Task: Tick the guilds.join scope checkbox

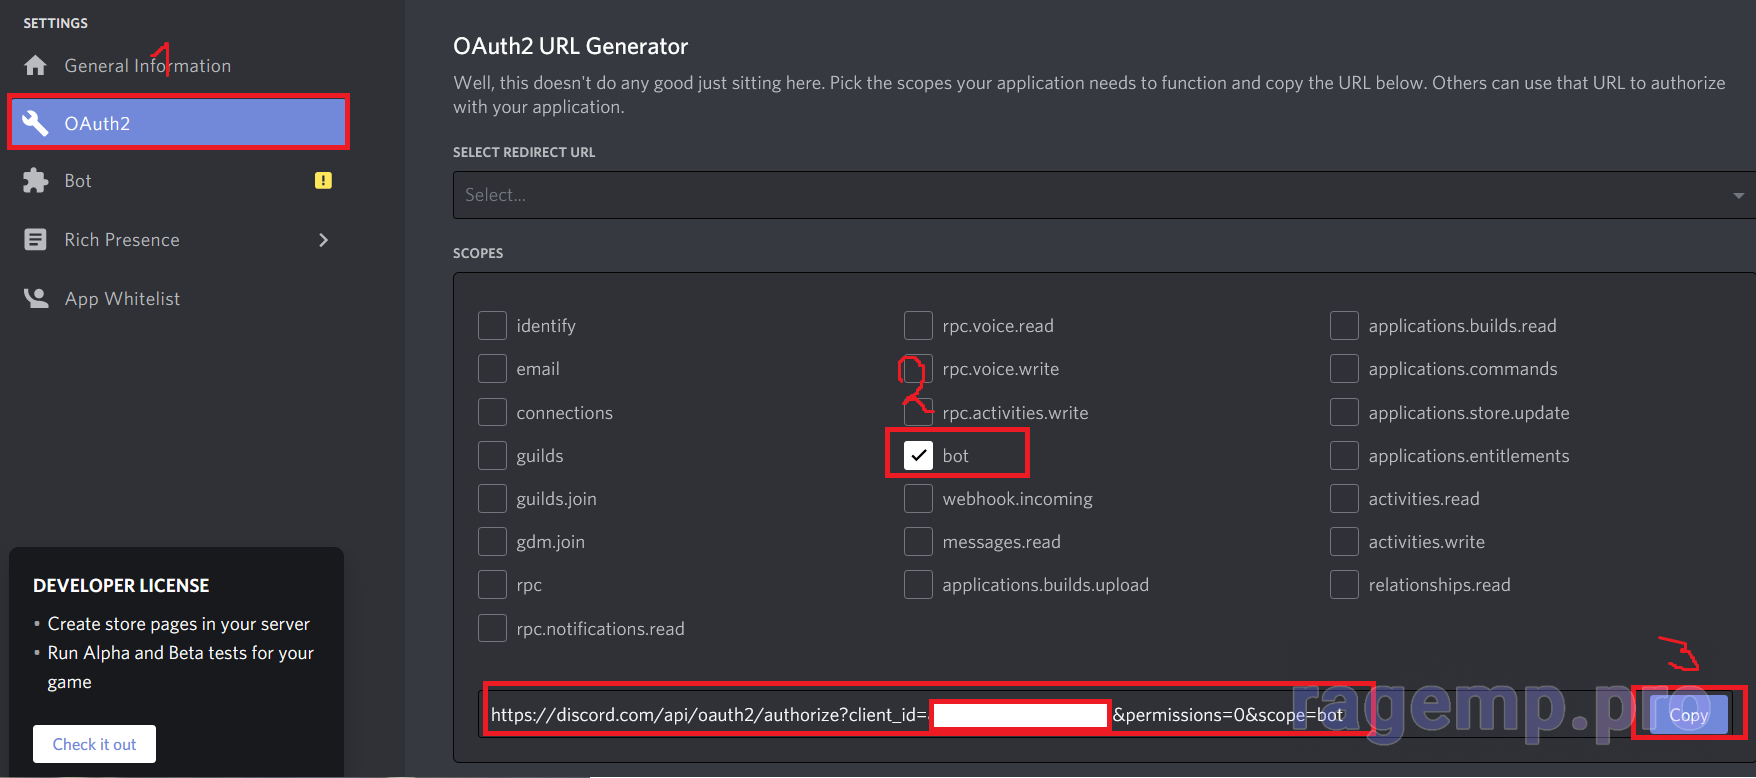Action: click(492, 499)
